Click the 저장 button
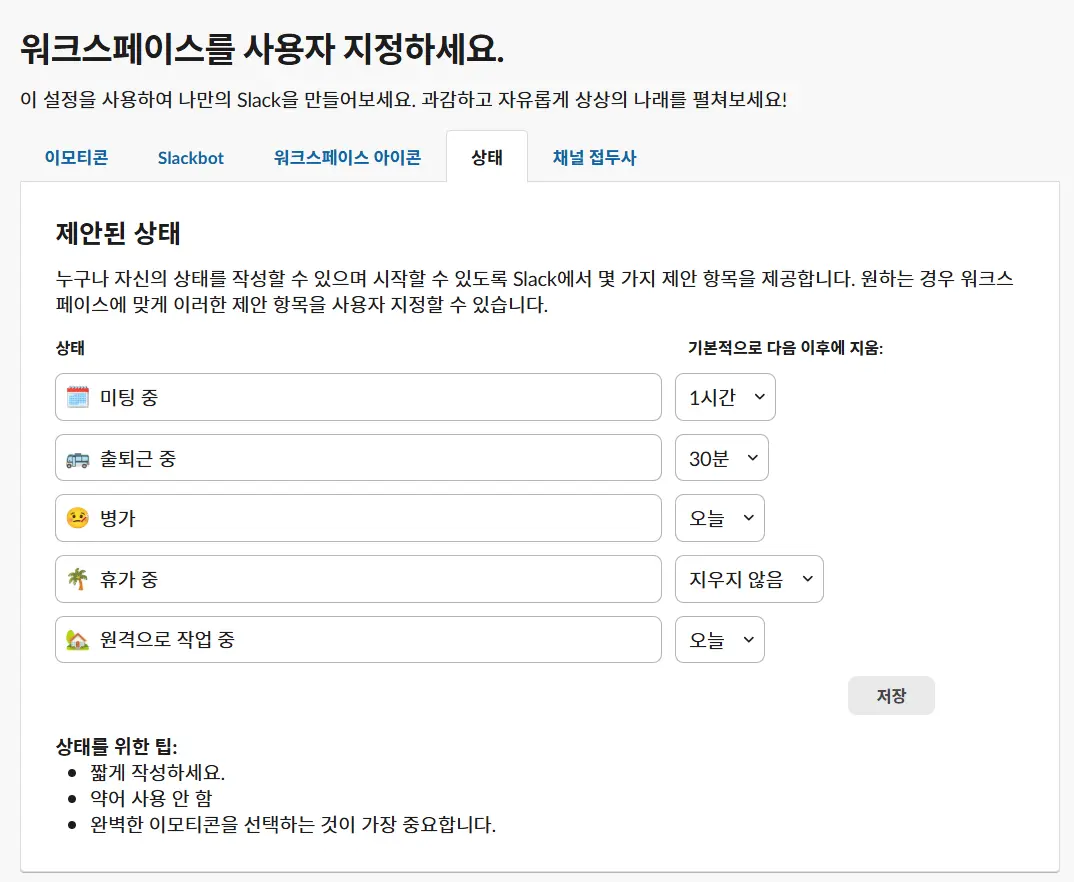The height and width of the screenshot is (882, 1074). coord(891,696)
